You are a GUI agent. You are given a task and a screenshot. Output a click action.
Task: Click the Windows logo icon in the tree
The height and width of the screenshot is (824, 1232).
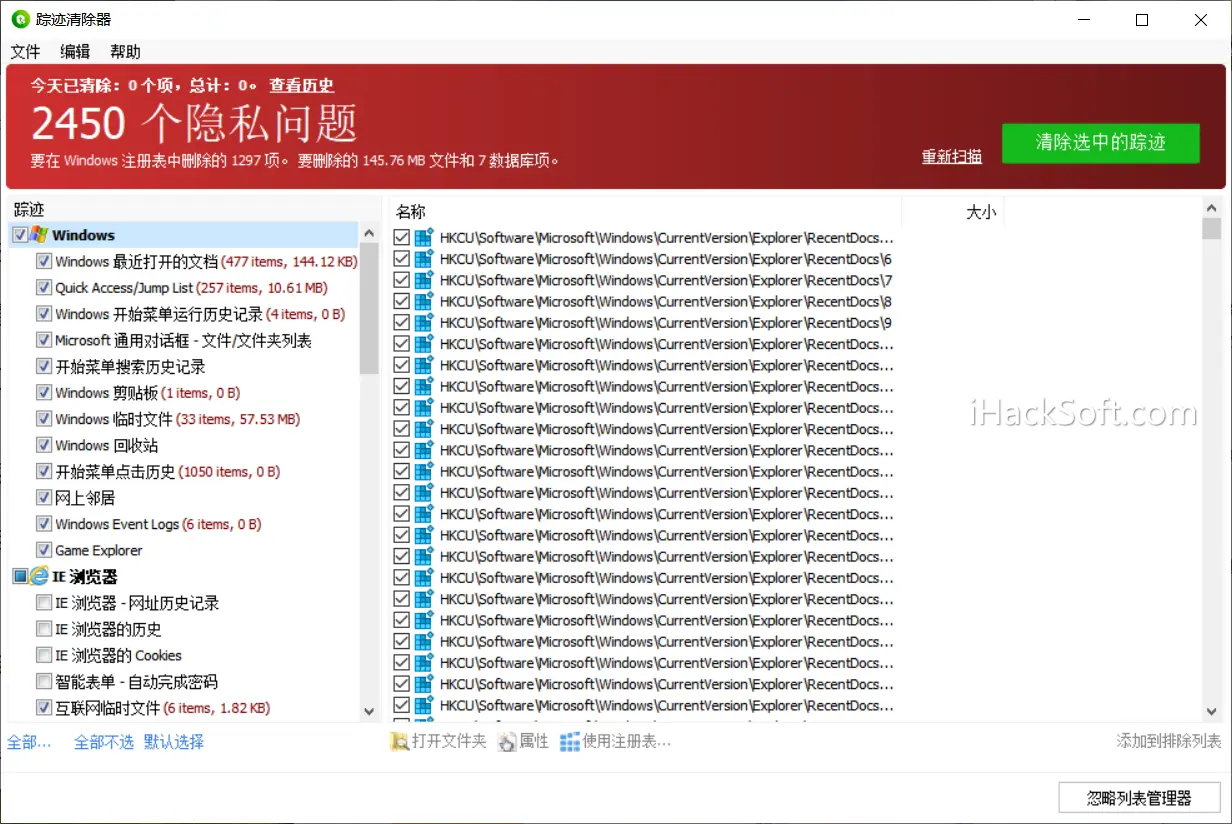pyautogui.click(x=39, y=235)
